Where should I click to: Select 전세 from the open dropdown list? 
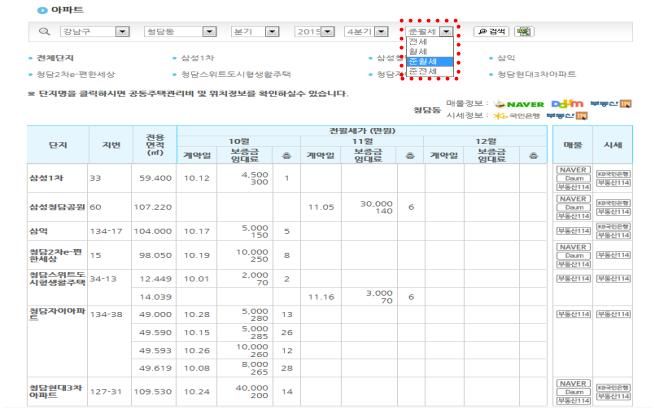[419, 42]
